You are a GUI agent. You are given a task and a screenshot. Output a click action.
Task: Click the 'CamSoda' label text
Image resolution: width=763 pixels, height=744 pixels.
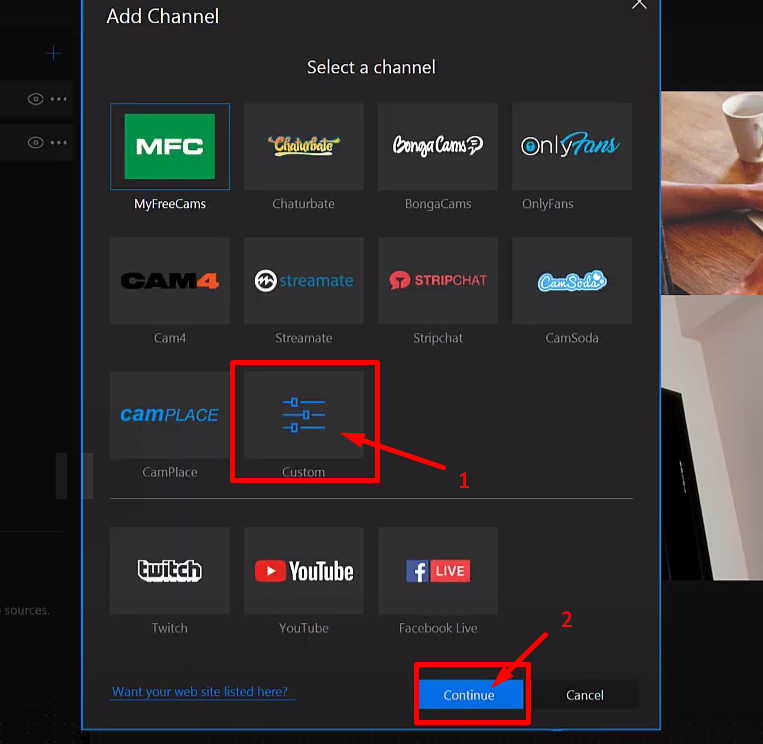coord(572,338)
